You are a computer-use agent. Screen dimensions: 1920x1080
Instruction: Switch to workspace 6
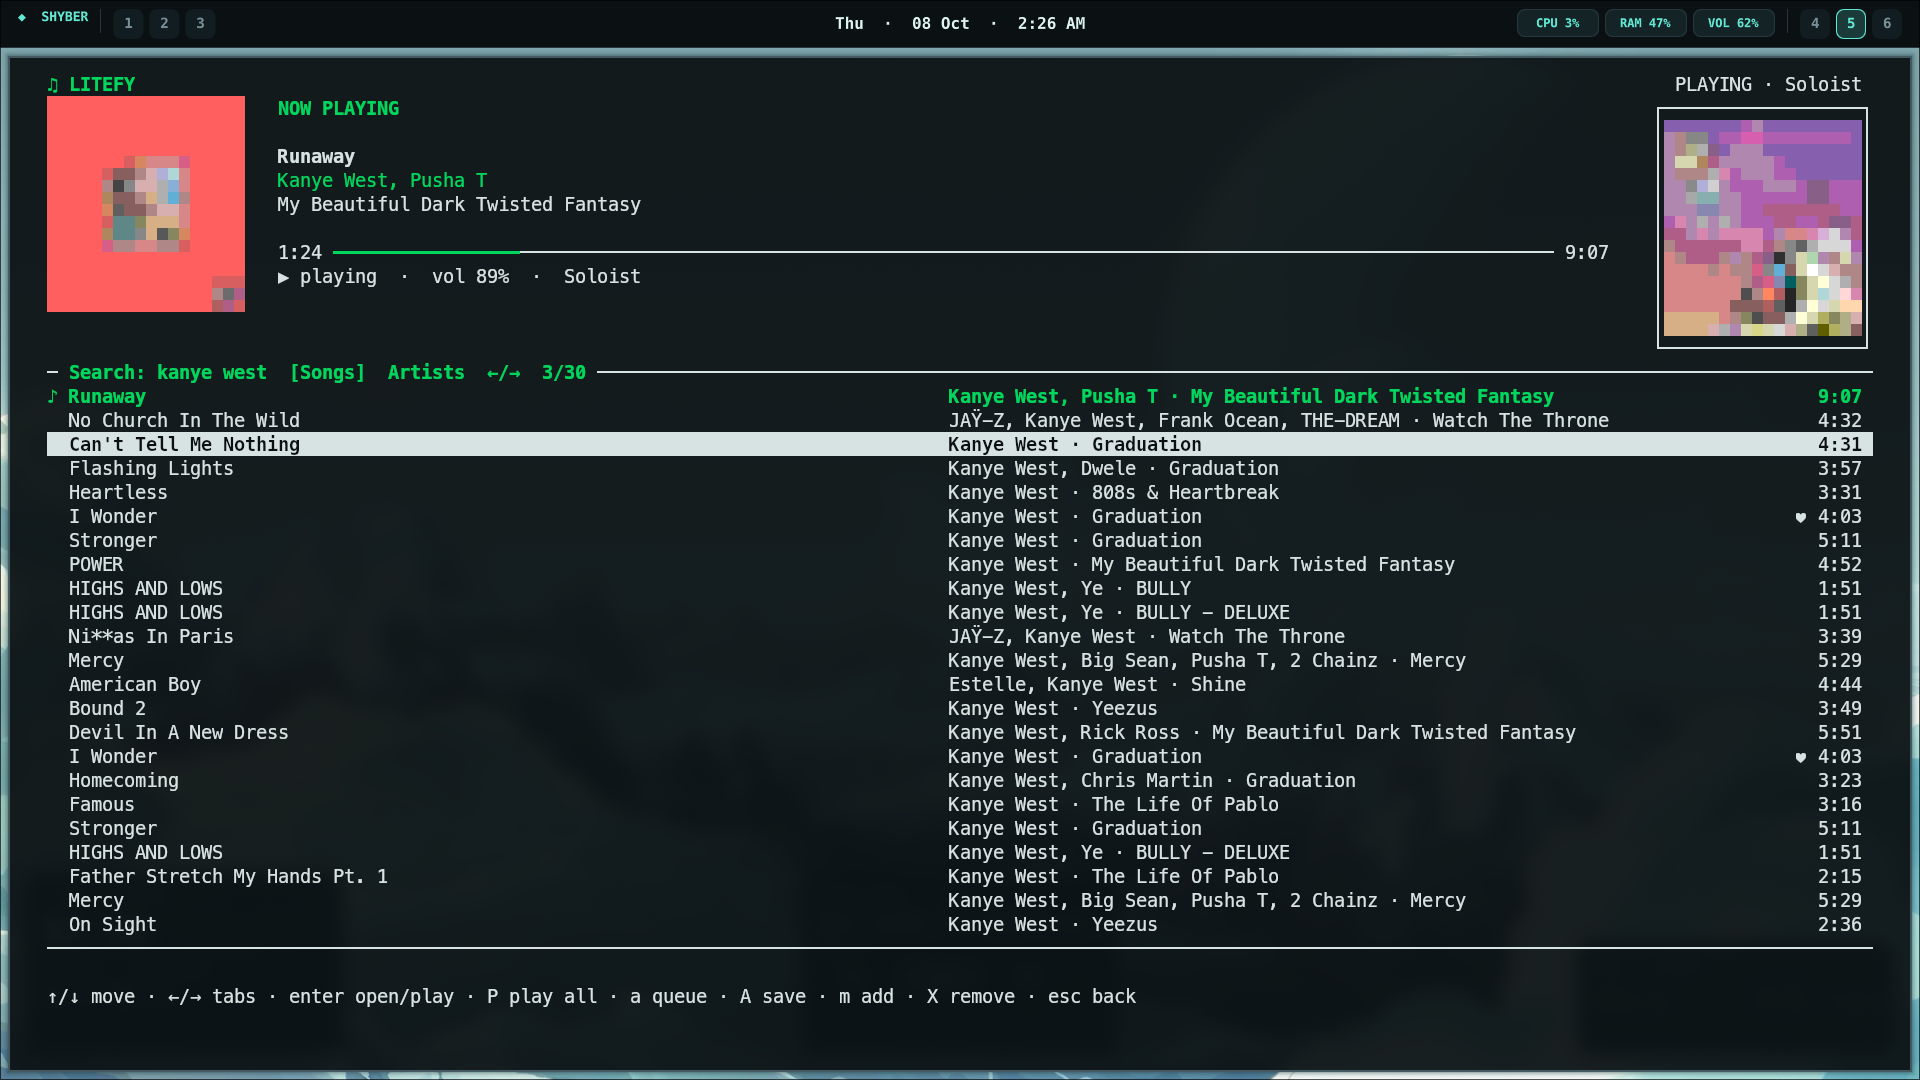coord(1887,23)
